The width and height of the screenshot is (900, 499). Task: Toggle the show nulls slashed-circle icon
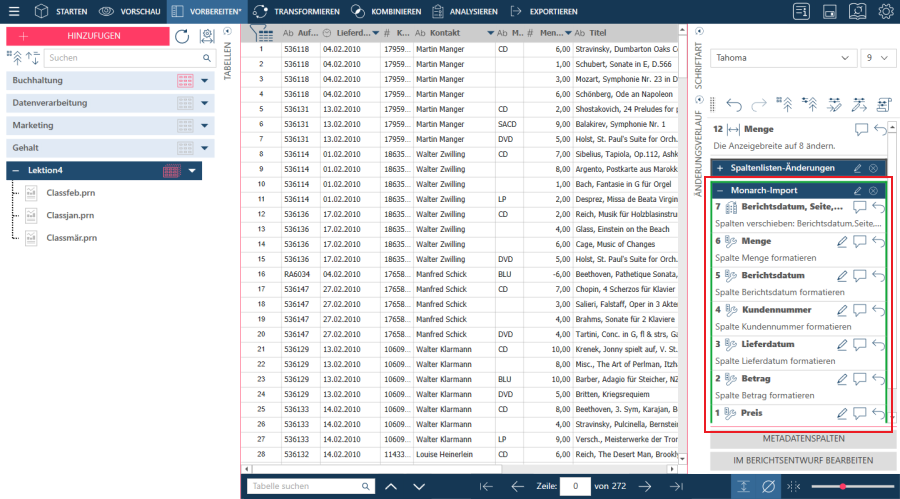[x=768, y=486]
